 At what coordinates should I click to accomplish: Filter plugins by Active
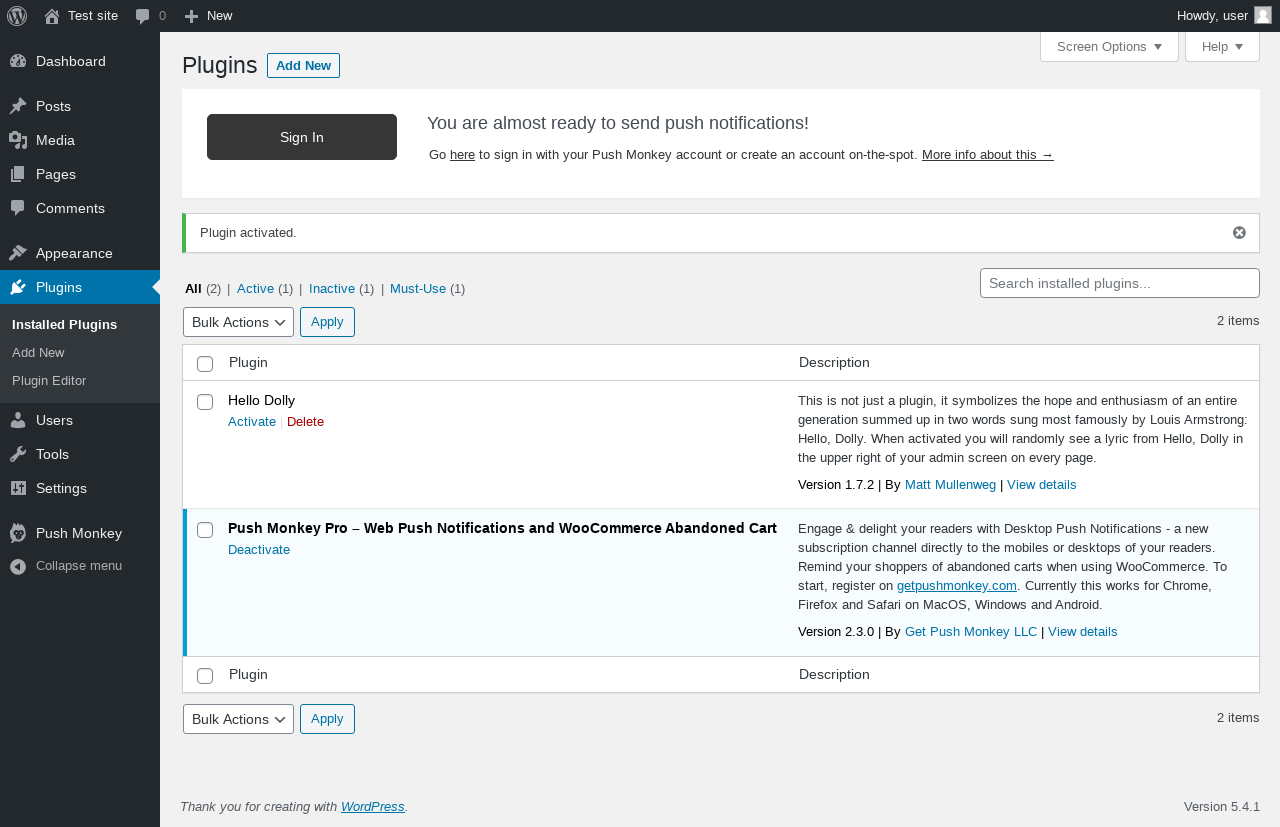click(x=255, y=288)
